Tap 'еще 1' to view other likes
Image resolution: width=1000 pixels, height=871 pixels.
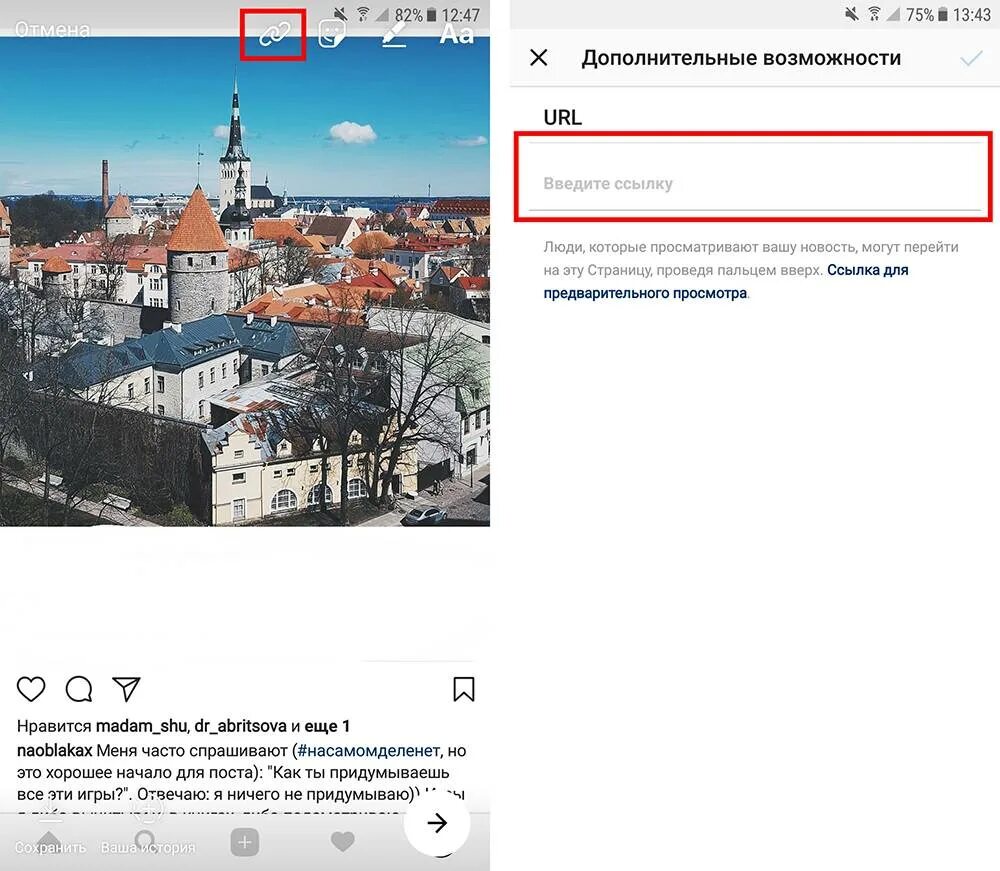pyautogui.click(x=327, y=726)
